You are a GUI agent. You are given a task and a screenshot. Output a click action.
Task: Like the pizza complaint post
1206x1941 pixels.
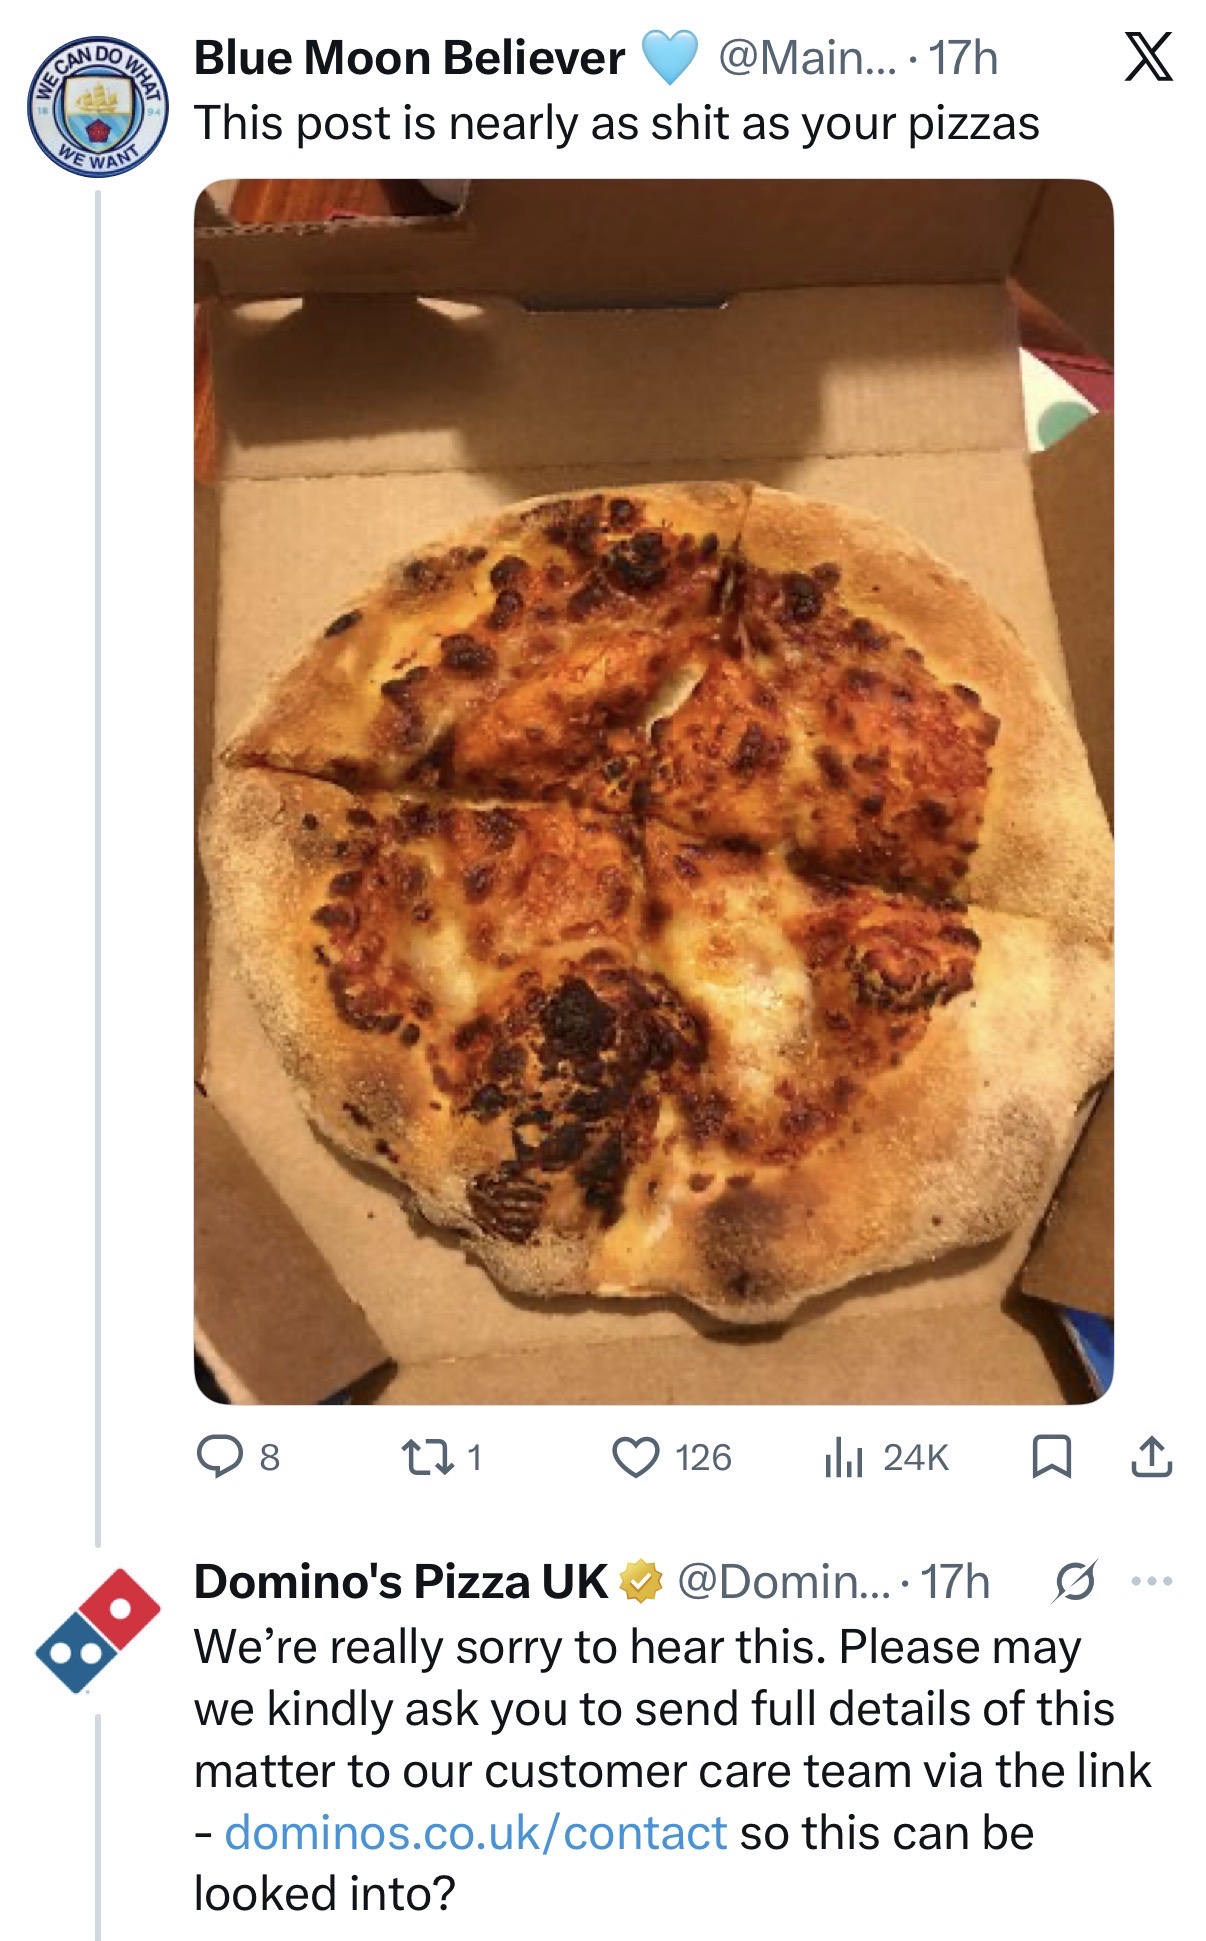tap(636, 1457)
